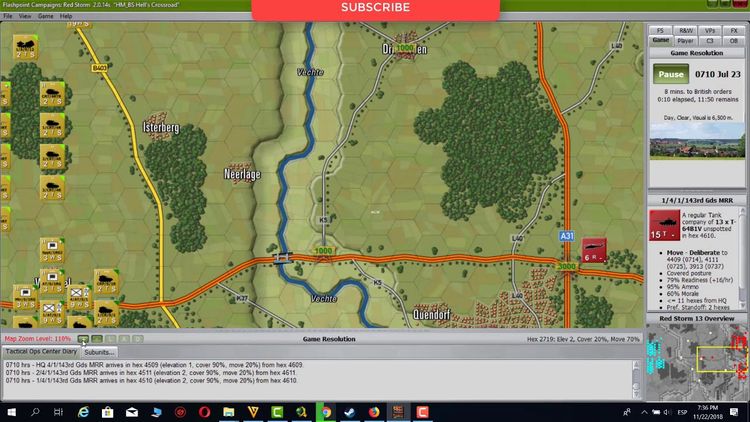This screenshot has width=750, height=422.
Task: Select the red helicopter unit counter near A31
Action: point(594,250)
